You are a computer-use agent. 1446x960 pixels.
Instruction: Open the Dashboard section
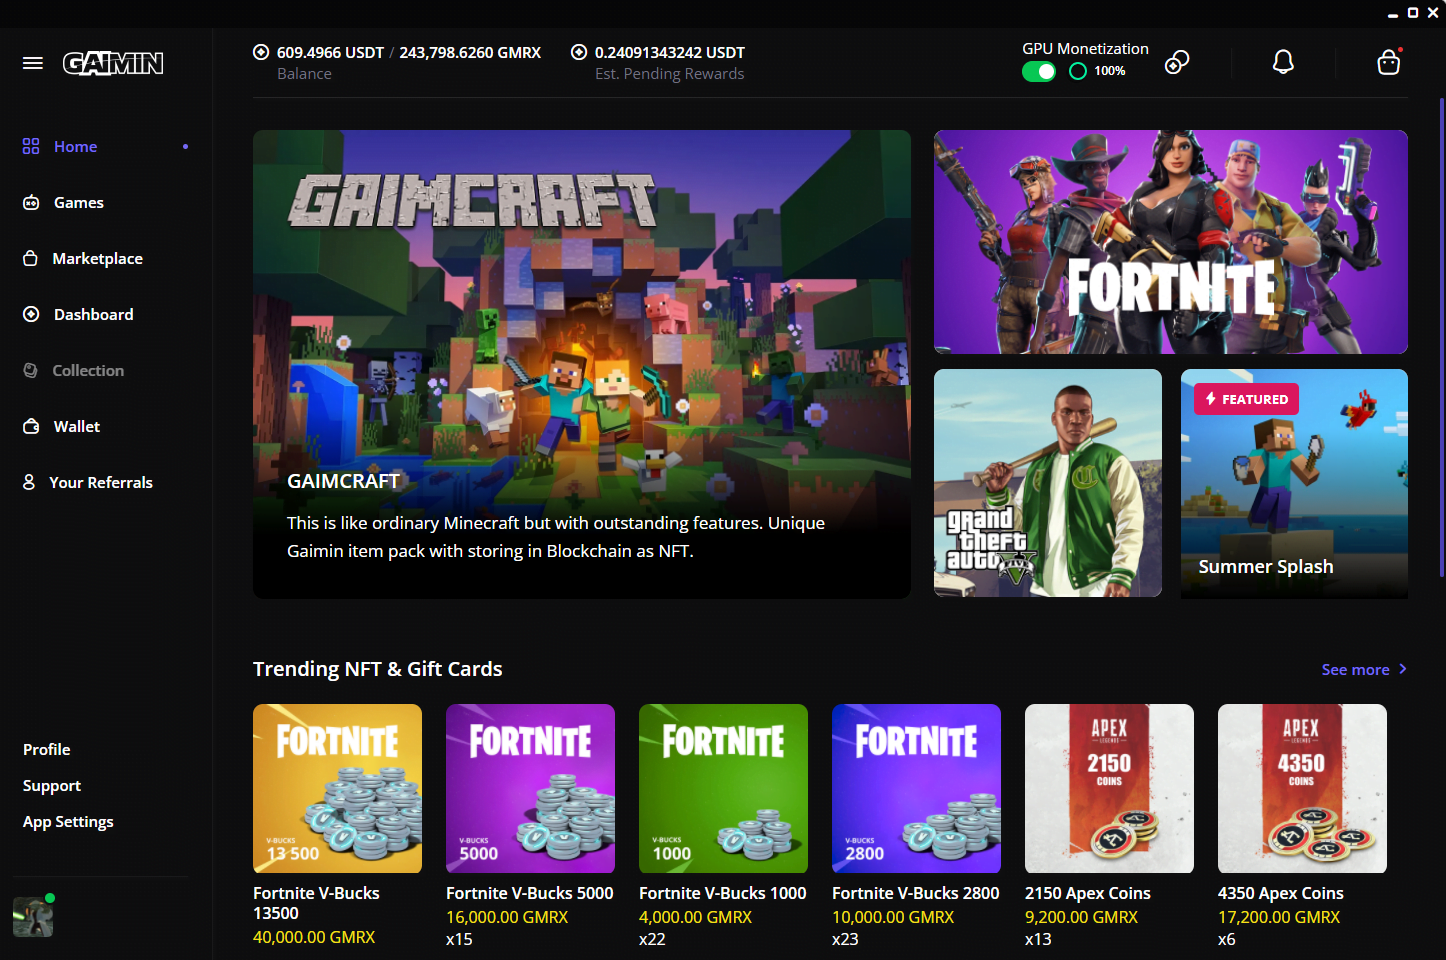[93, 314]
